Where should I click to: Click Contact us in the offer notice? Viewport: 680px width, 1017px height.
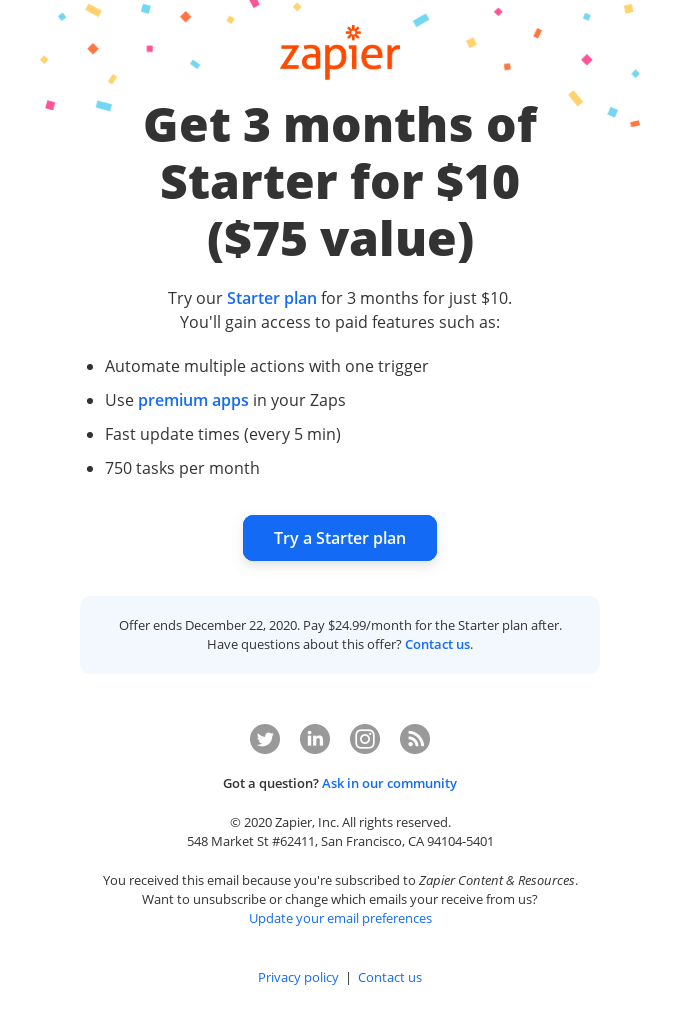coord(437,645)
